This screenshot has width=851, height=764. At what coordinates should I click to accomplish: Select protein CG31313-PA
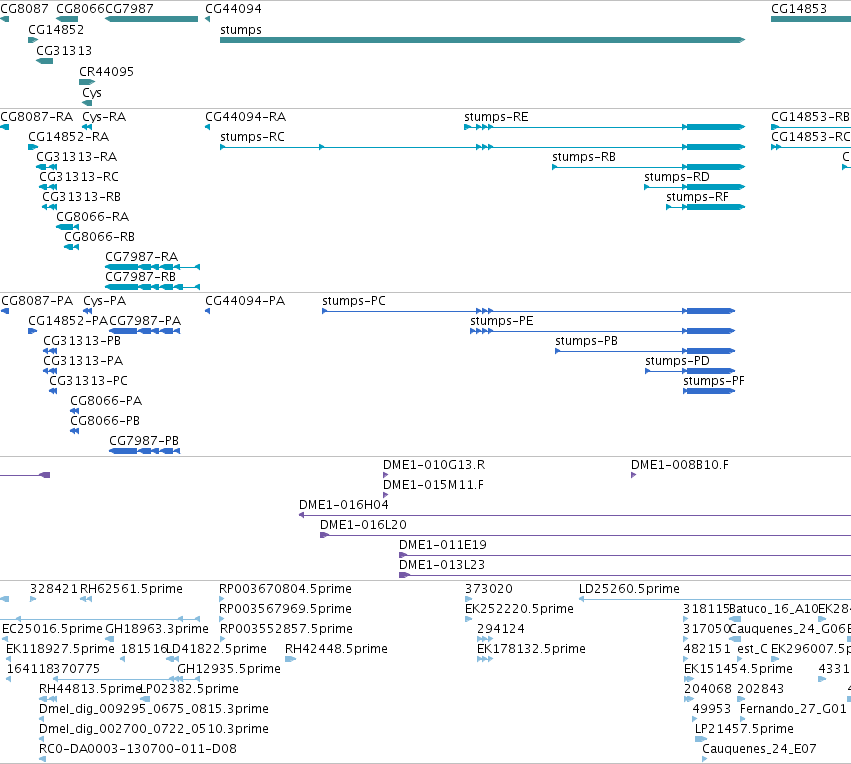50,371
